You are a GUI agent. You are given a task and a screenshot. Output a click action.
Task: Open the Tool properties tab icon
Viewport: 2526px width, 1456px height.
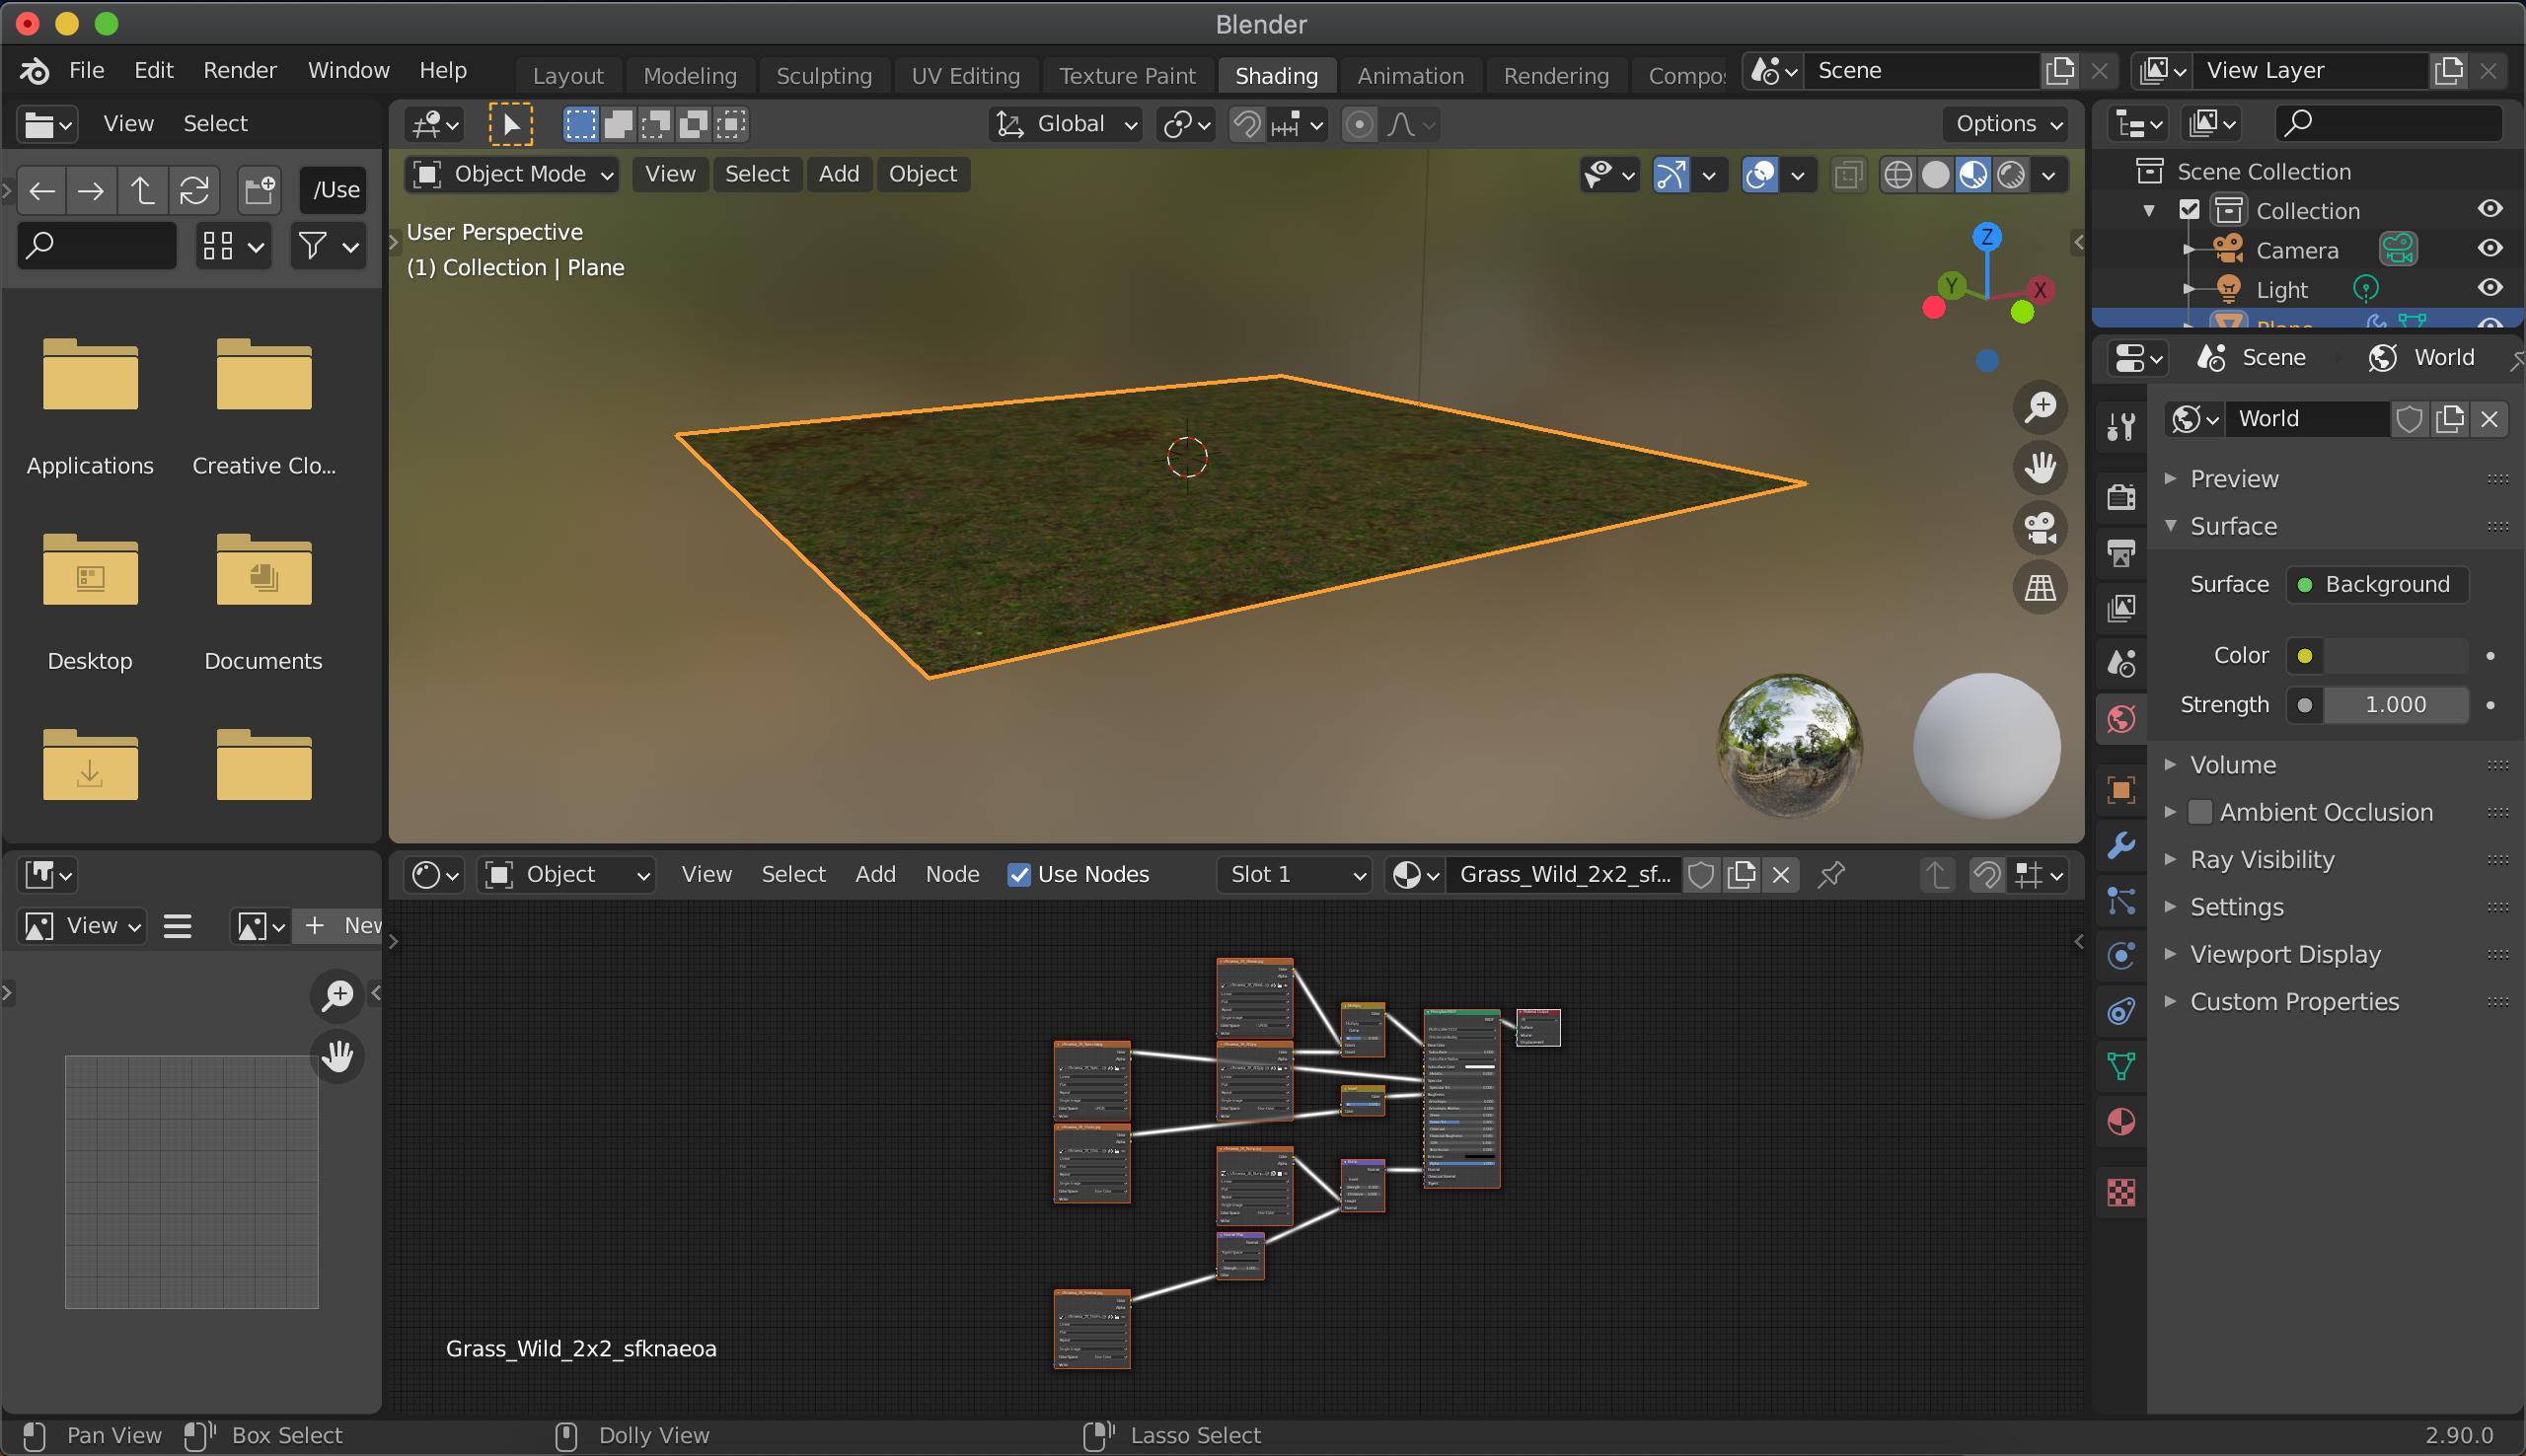(x=2121, y=427)
